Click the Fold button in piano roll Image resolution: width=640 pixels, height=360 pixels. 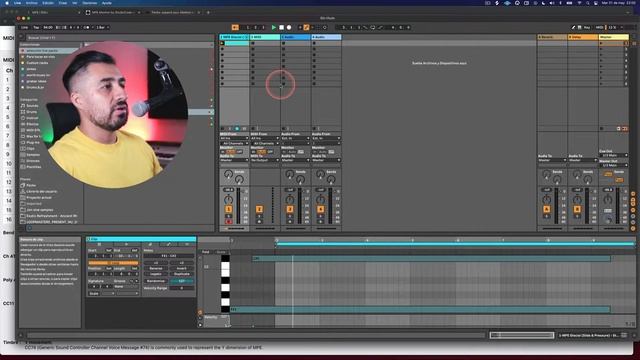coord(206,252)
